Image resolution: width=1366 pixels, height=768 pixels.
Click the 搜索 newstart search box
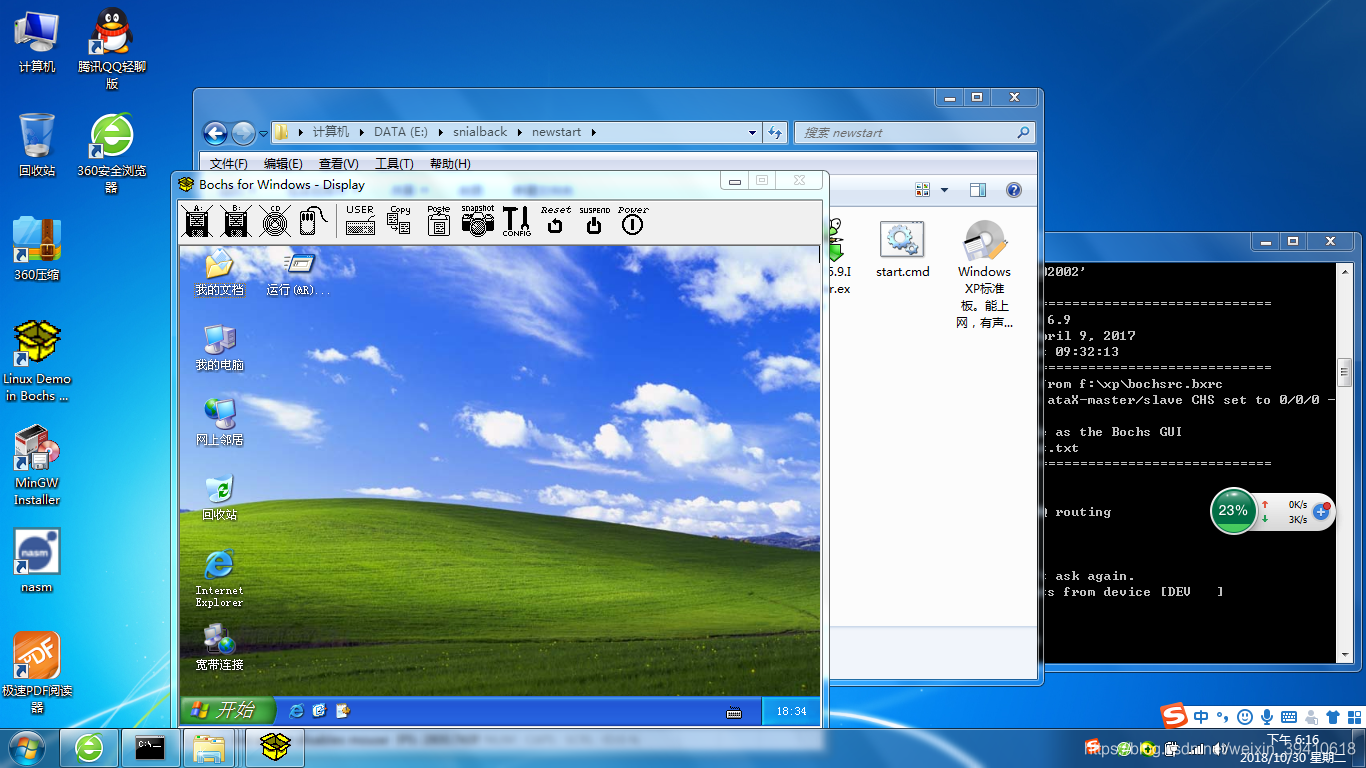point(914,132)
